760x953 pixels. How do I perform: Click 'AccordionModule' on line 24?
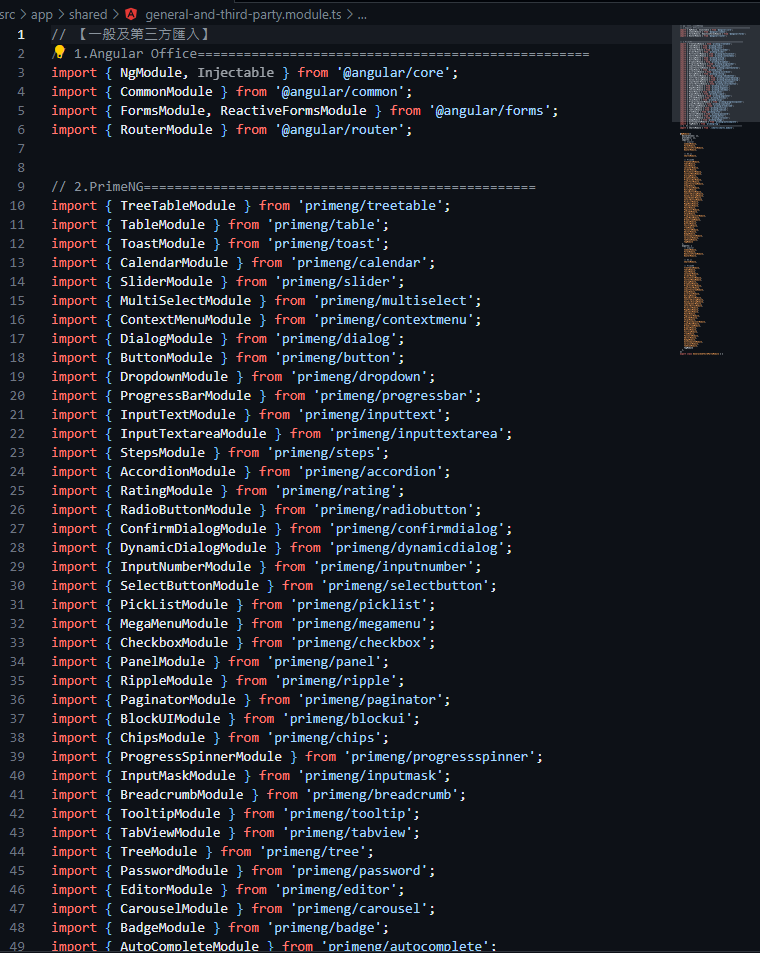tap(178, 472)
